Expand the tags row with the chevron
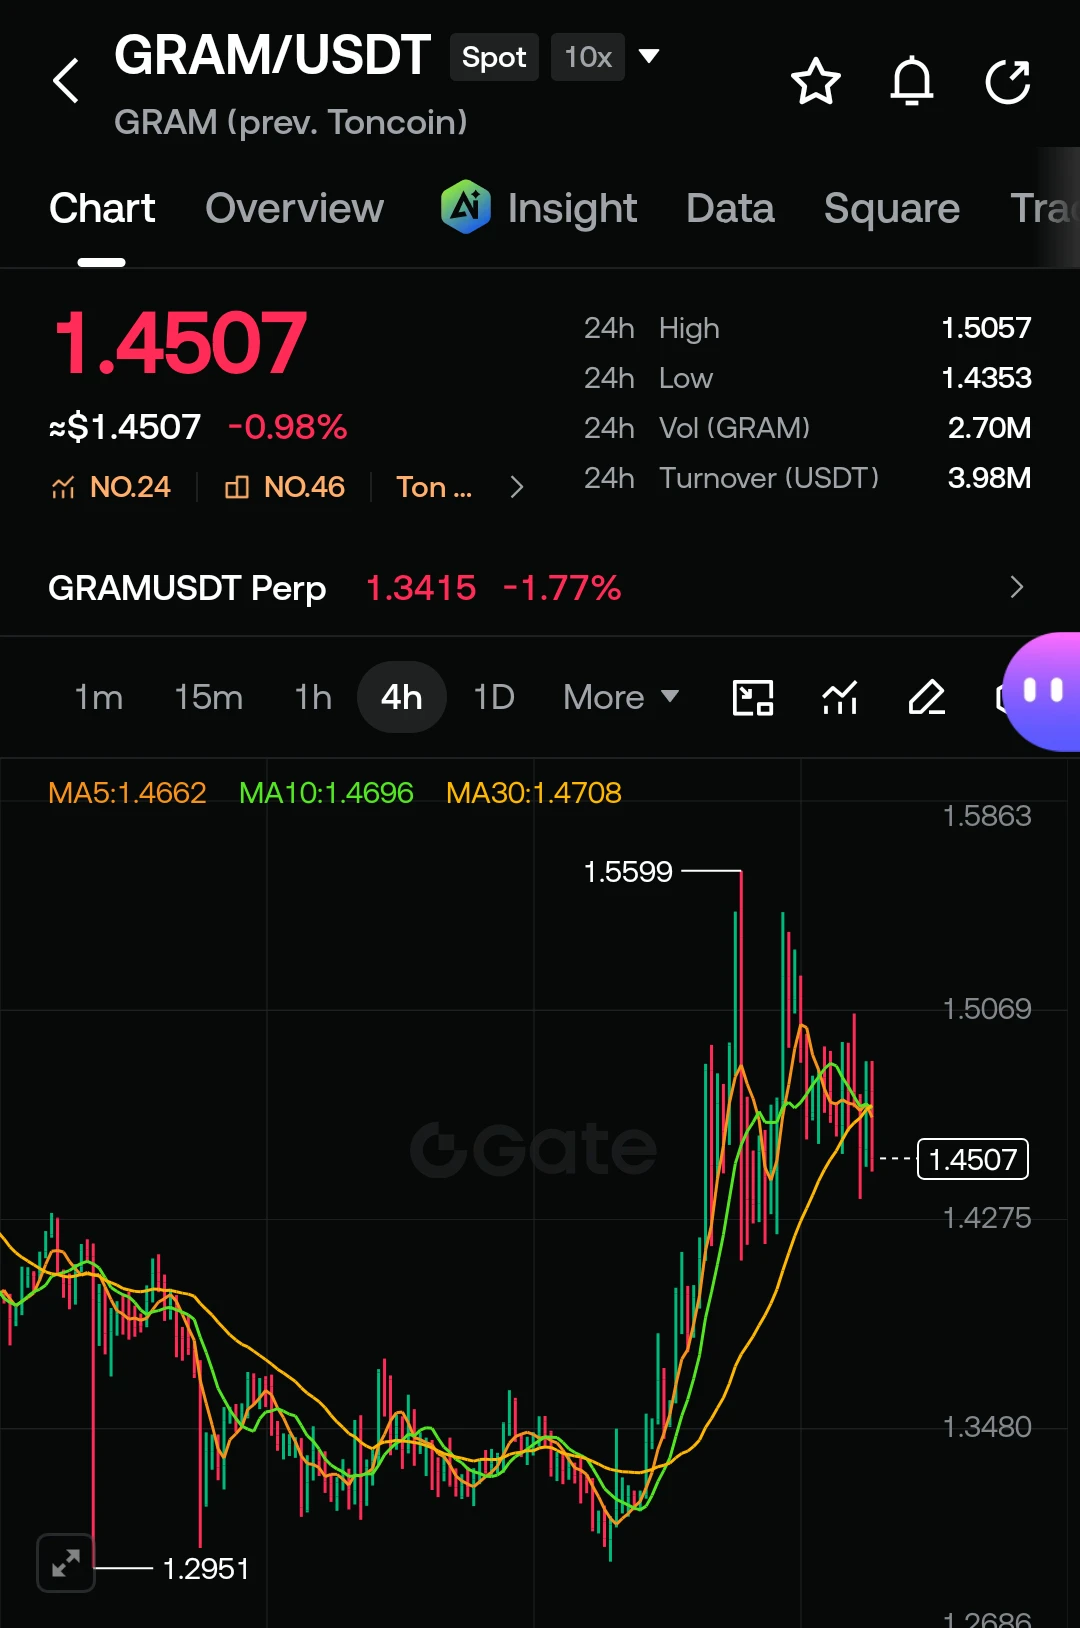1080x1628 pixels. click(517, 487)
